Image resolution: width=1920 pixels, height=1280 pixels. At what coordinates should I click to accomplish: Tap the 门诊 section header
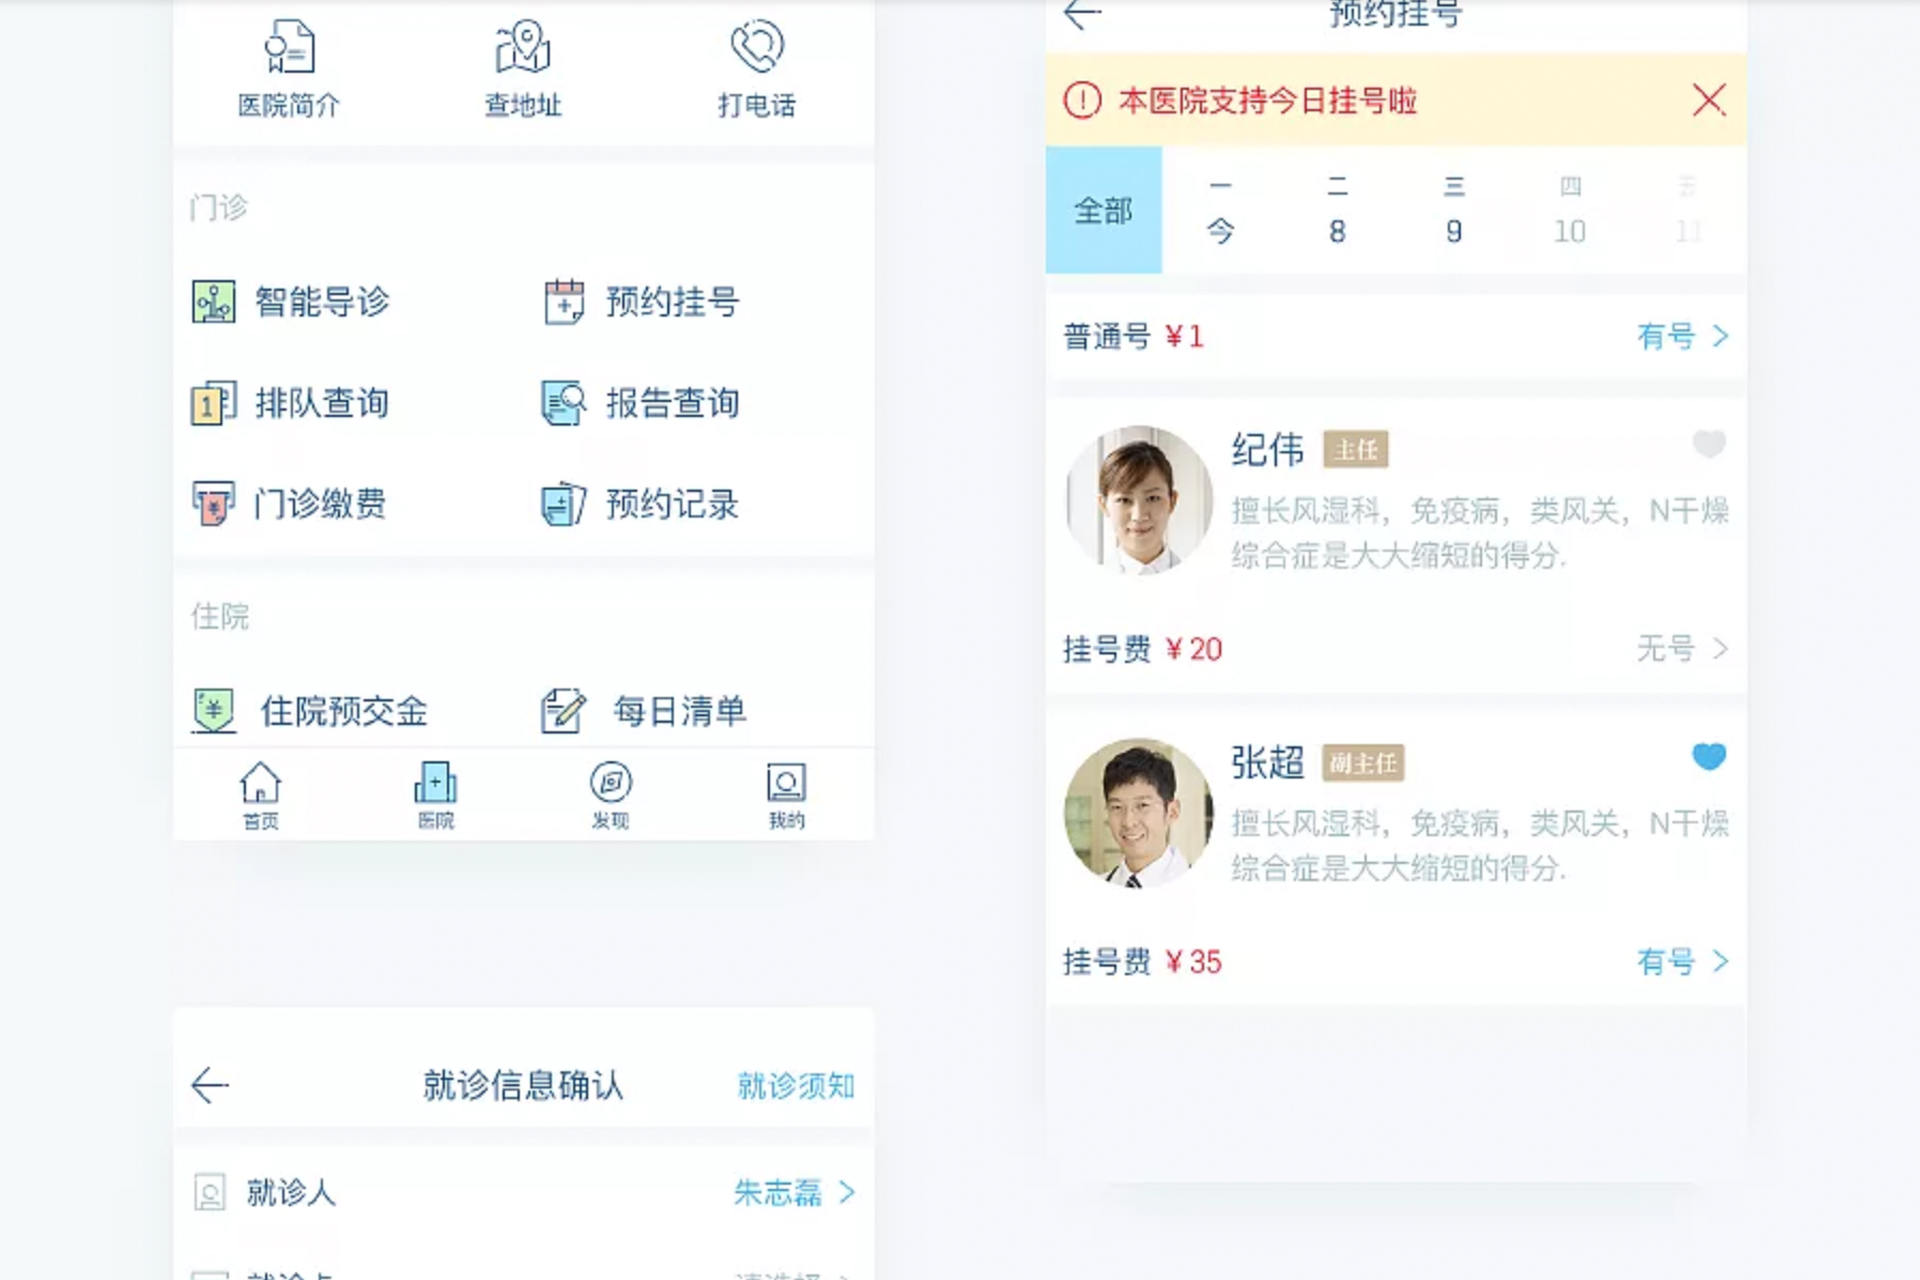pyautogui.click(x=219, y=207)
